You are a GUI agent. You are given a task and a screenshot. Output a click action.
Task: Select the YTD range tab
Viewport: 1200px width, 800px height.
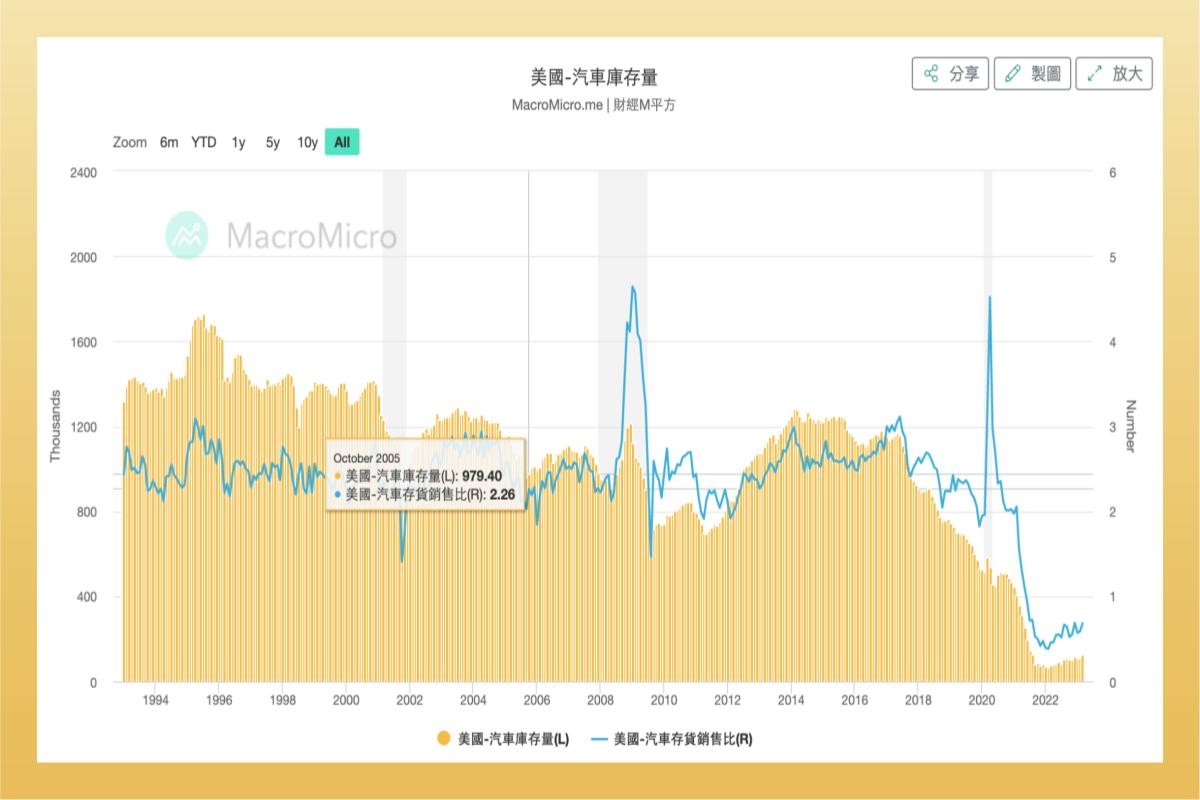coord(203,143)
